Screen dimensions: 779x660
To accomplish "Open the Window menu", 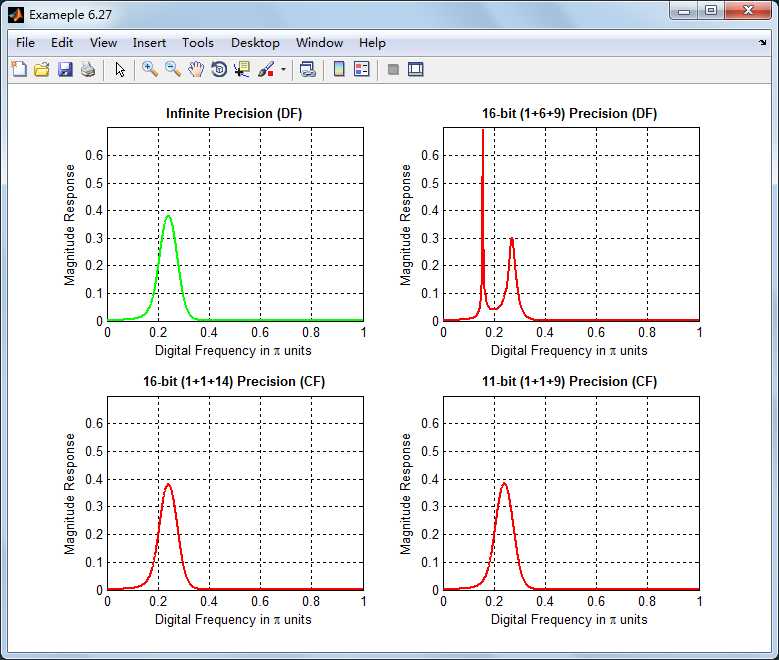I will click(x=319, y=43).
